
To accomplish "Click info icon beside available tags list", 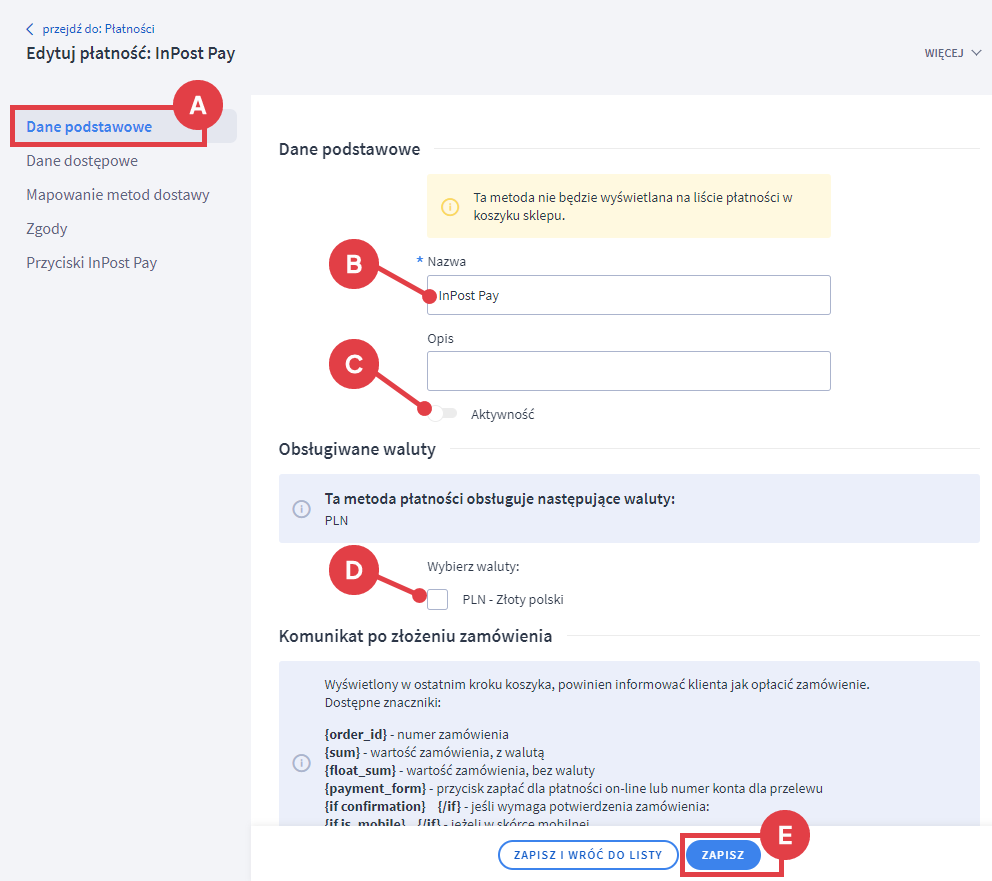I will pyautogui.click(x=301, y=763).
